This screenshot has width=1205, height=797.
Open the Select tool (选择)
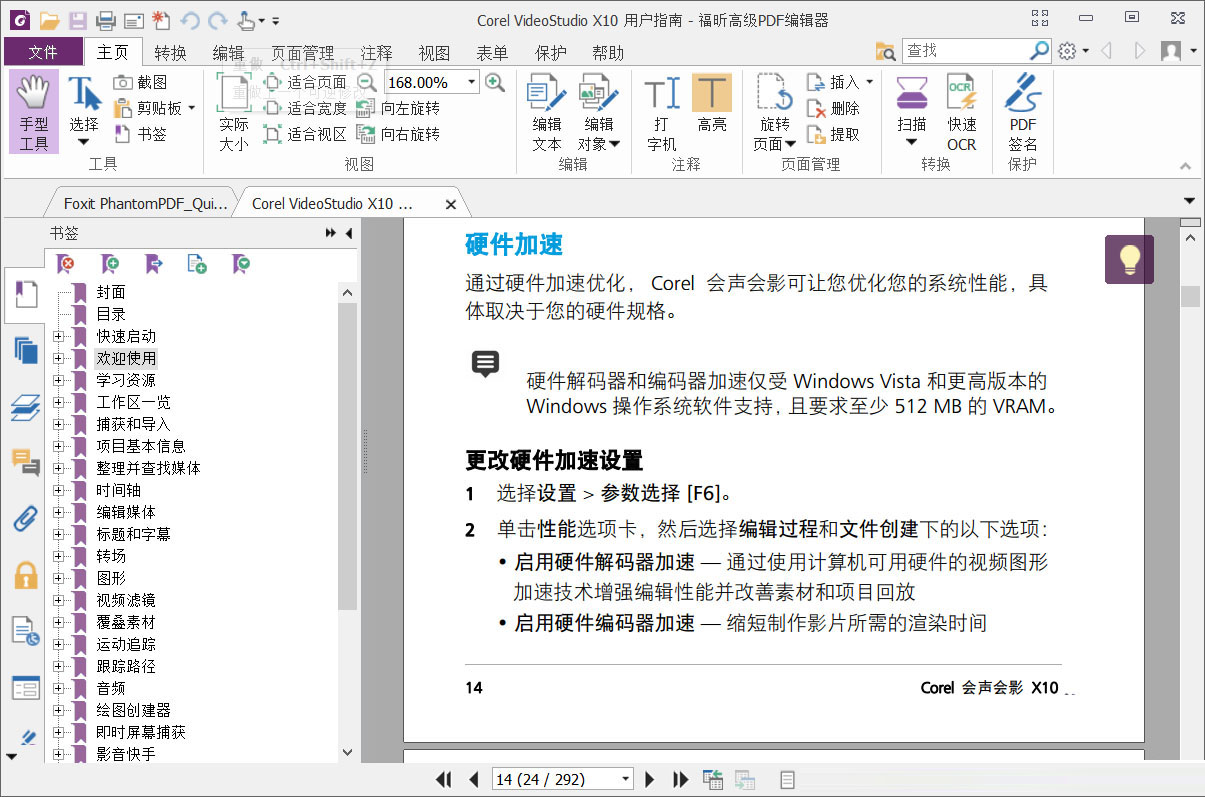click(x=84, y=112)
